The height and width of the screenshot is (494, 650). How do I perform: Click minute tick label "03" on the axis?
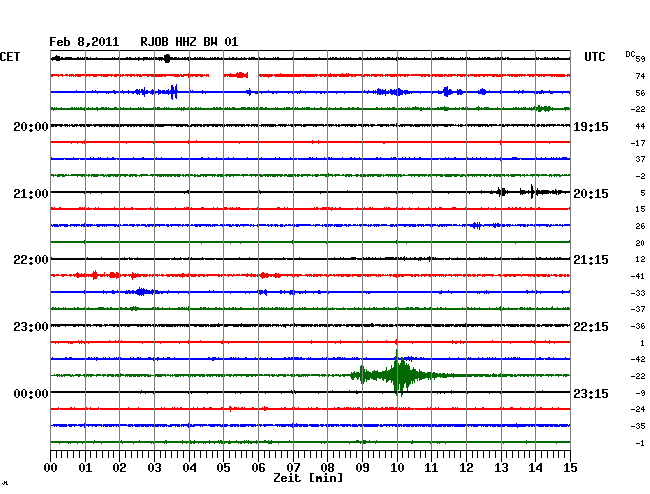click(x=154, y=467)
